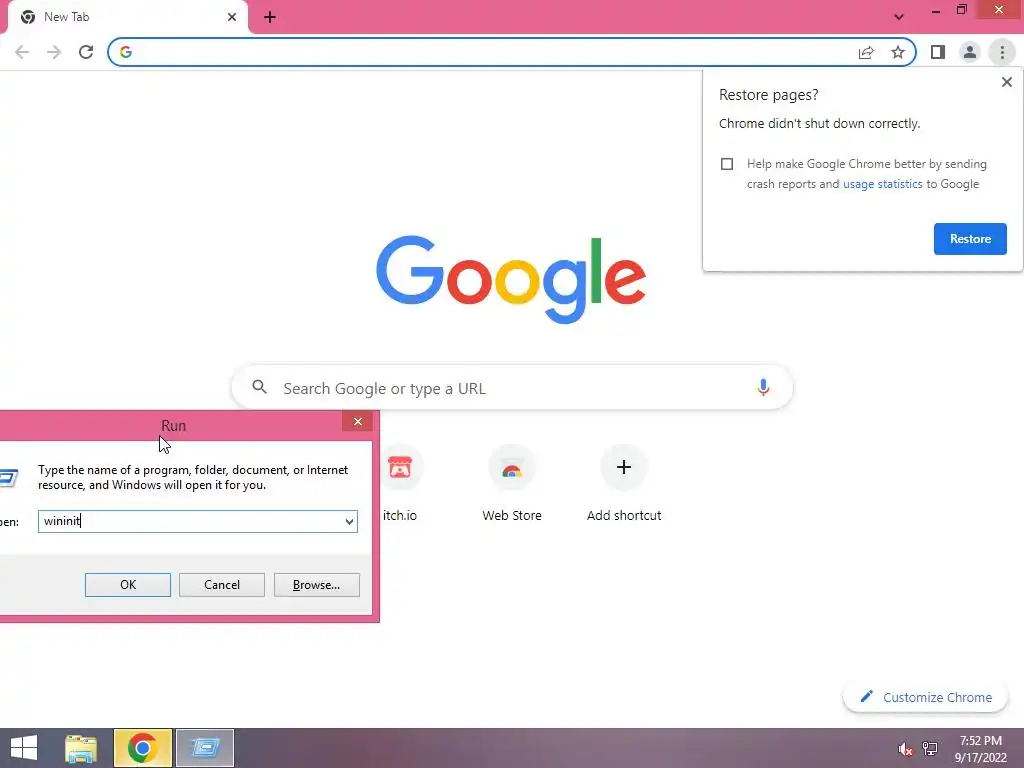This screenshot has width=1024, height=768.
Task: Bookmark this tab with the star icon
Action: [x=898, y=52]
